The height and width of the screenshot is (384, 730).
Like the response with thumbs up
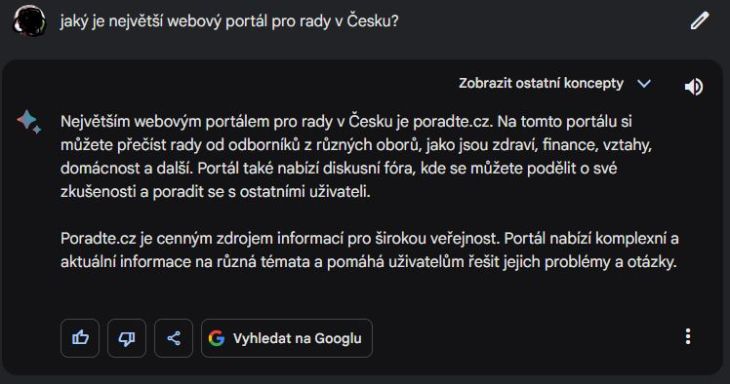tap(80, 338)
